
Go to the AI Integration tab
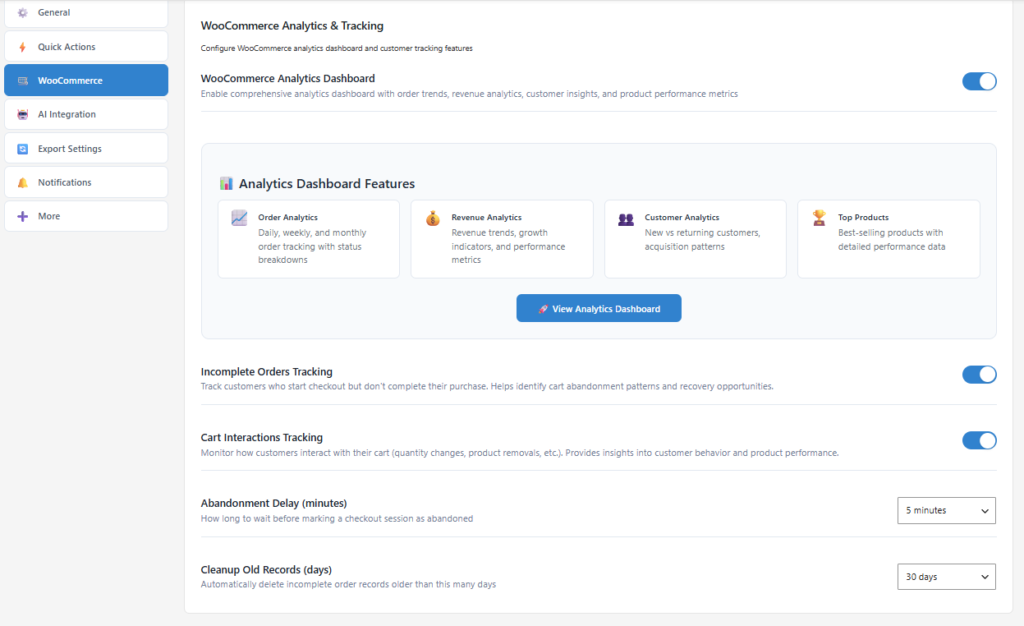[86, 114]
